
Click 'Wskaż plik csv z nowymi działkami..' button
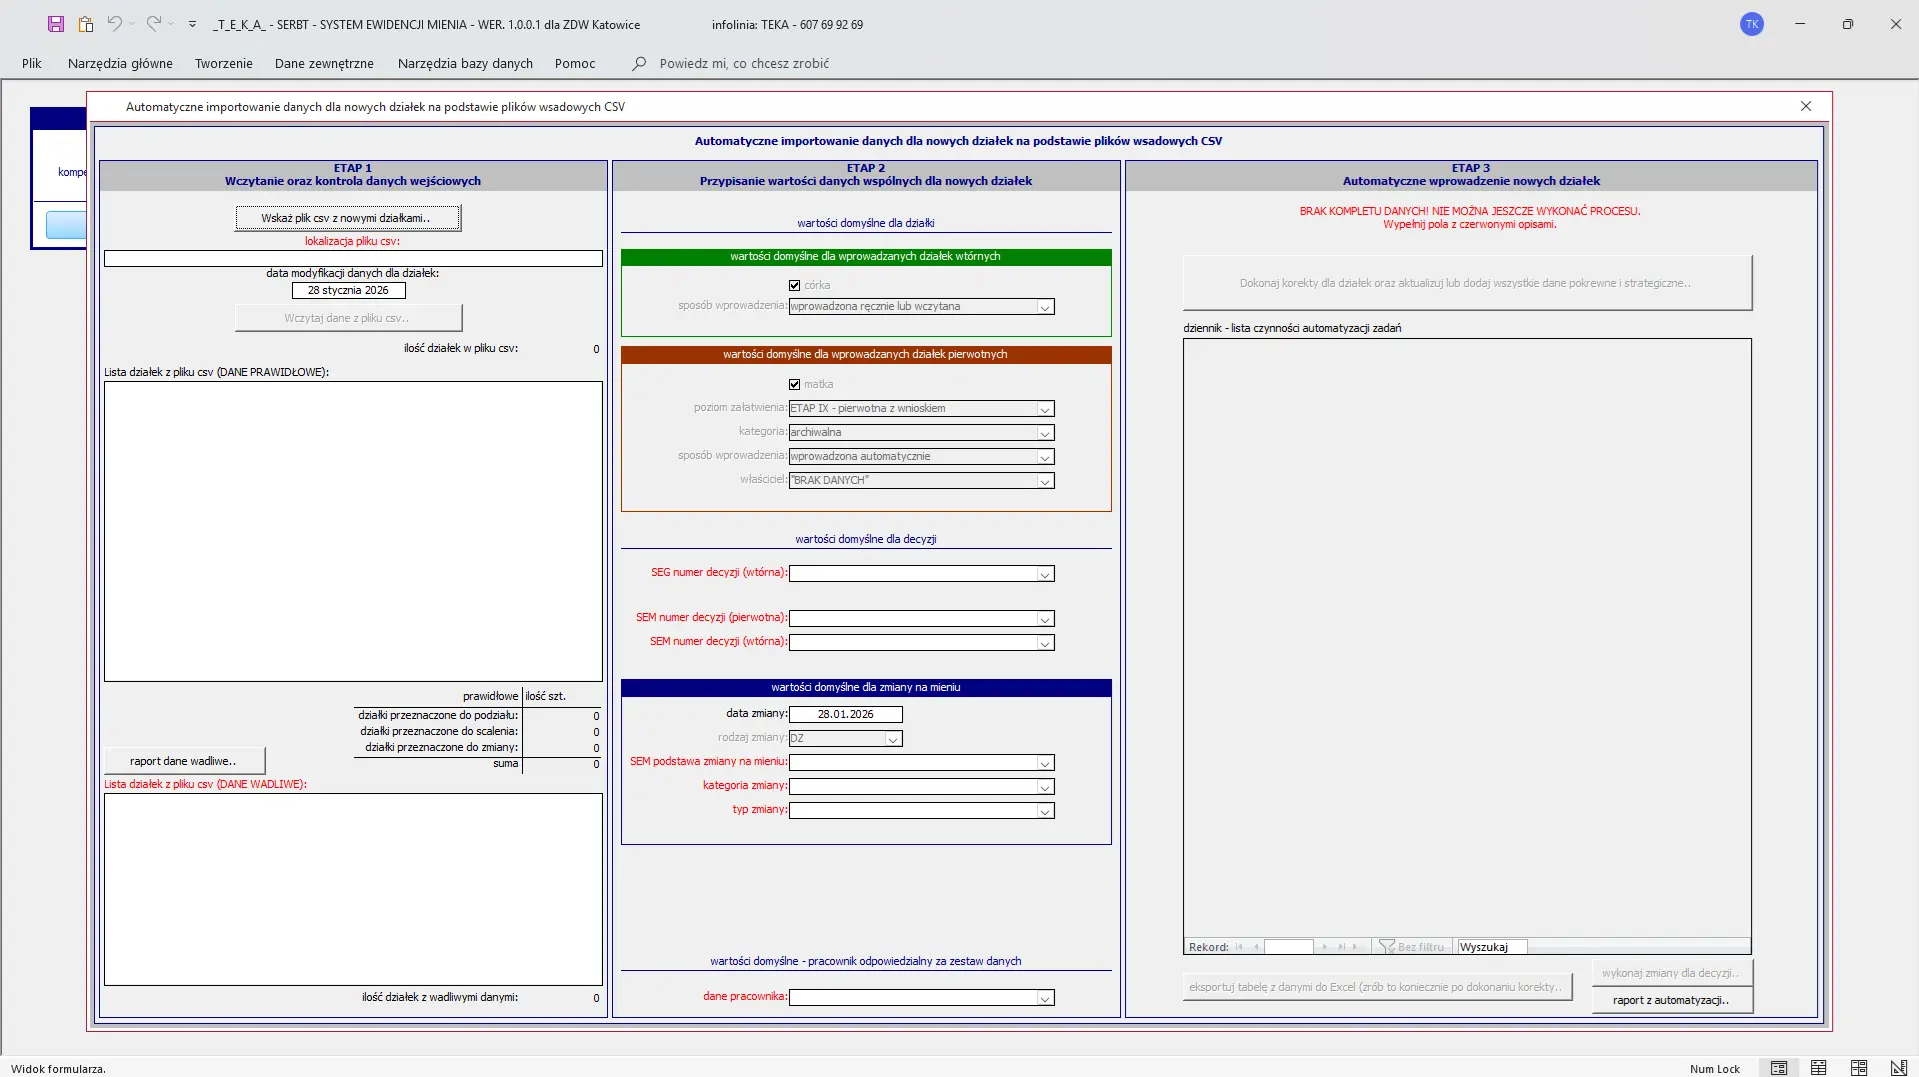(x=348, y=218)
